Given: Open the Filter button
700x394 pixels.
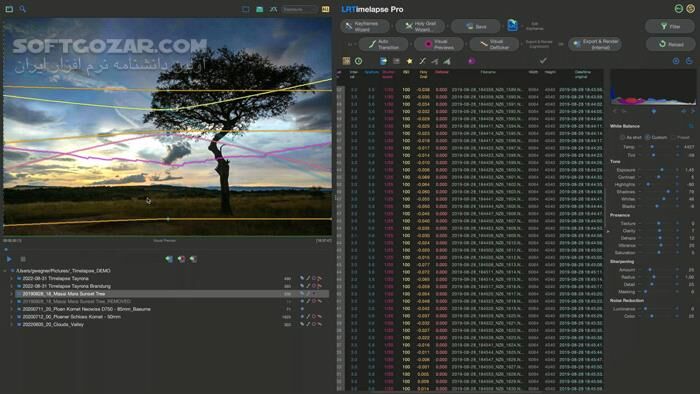Looking at the screenshot, I should pyautogui.click(x=670, y=26).
